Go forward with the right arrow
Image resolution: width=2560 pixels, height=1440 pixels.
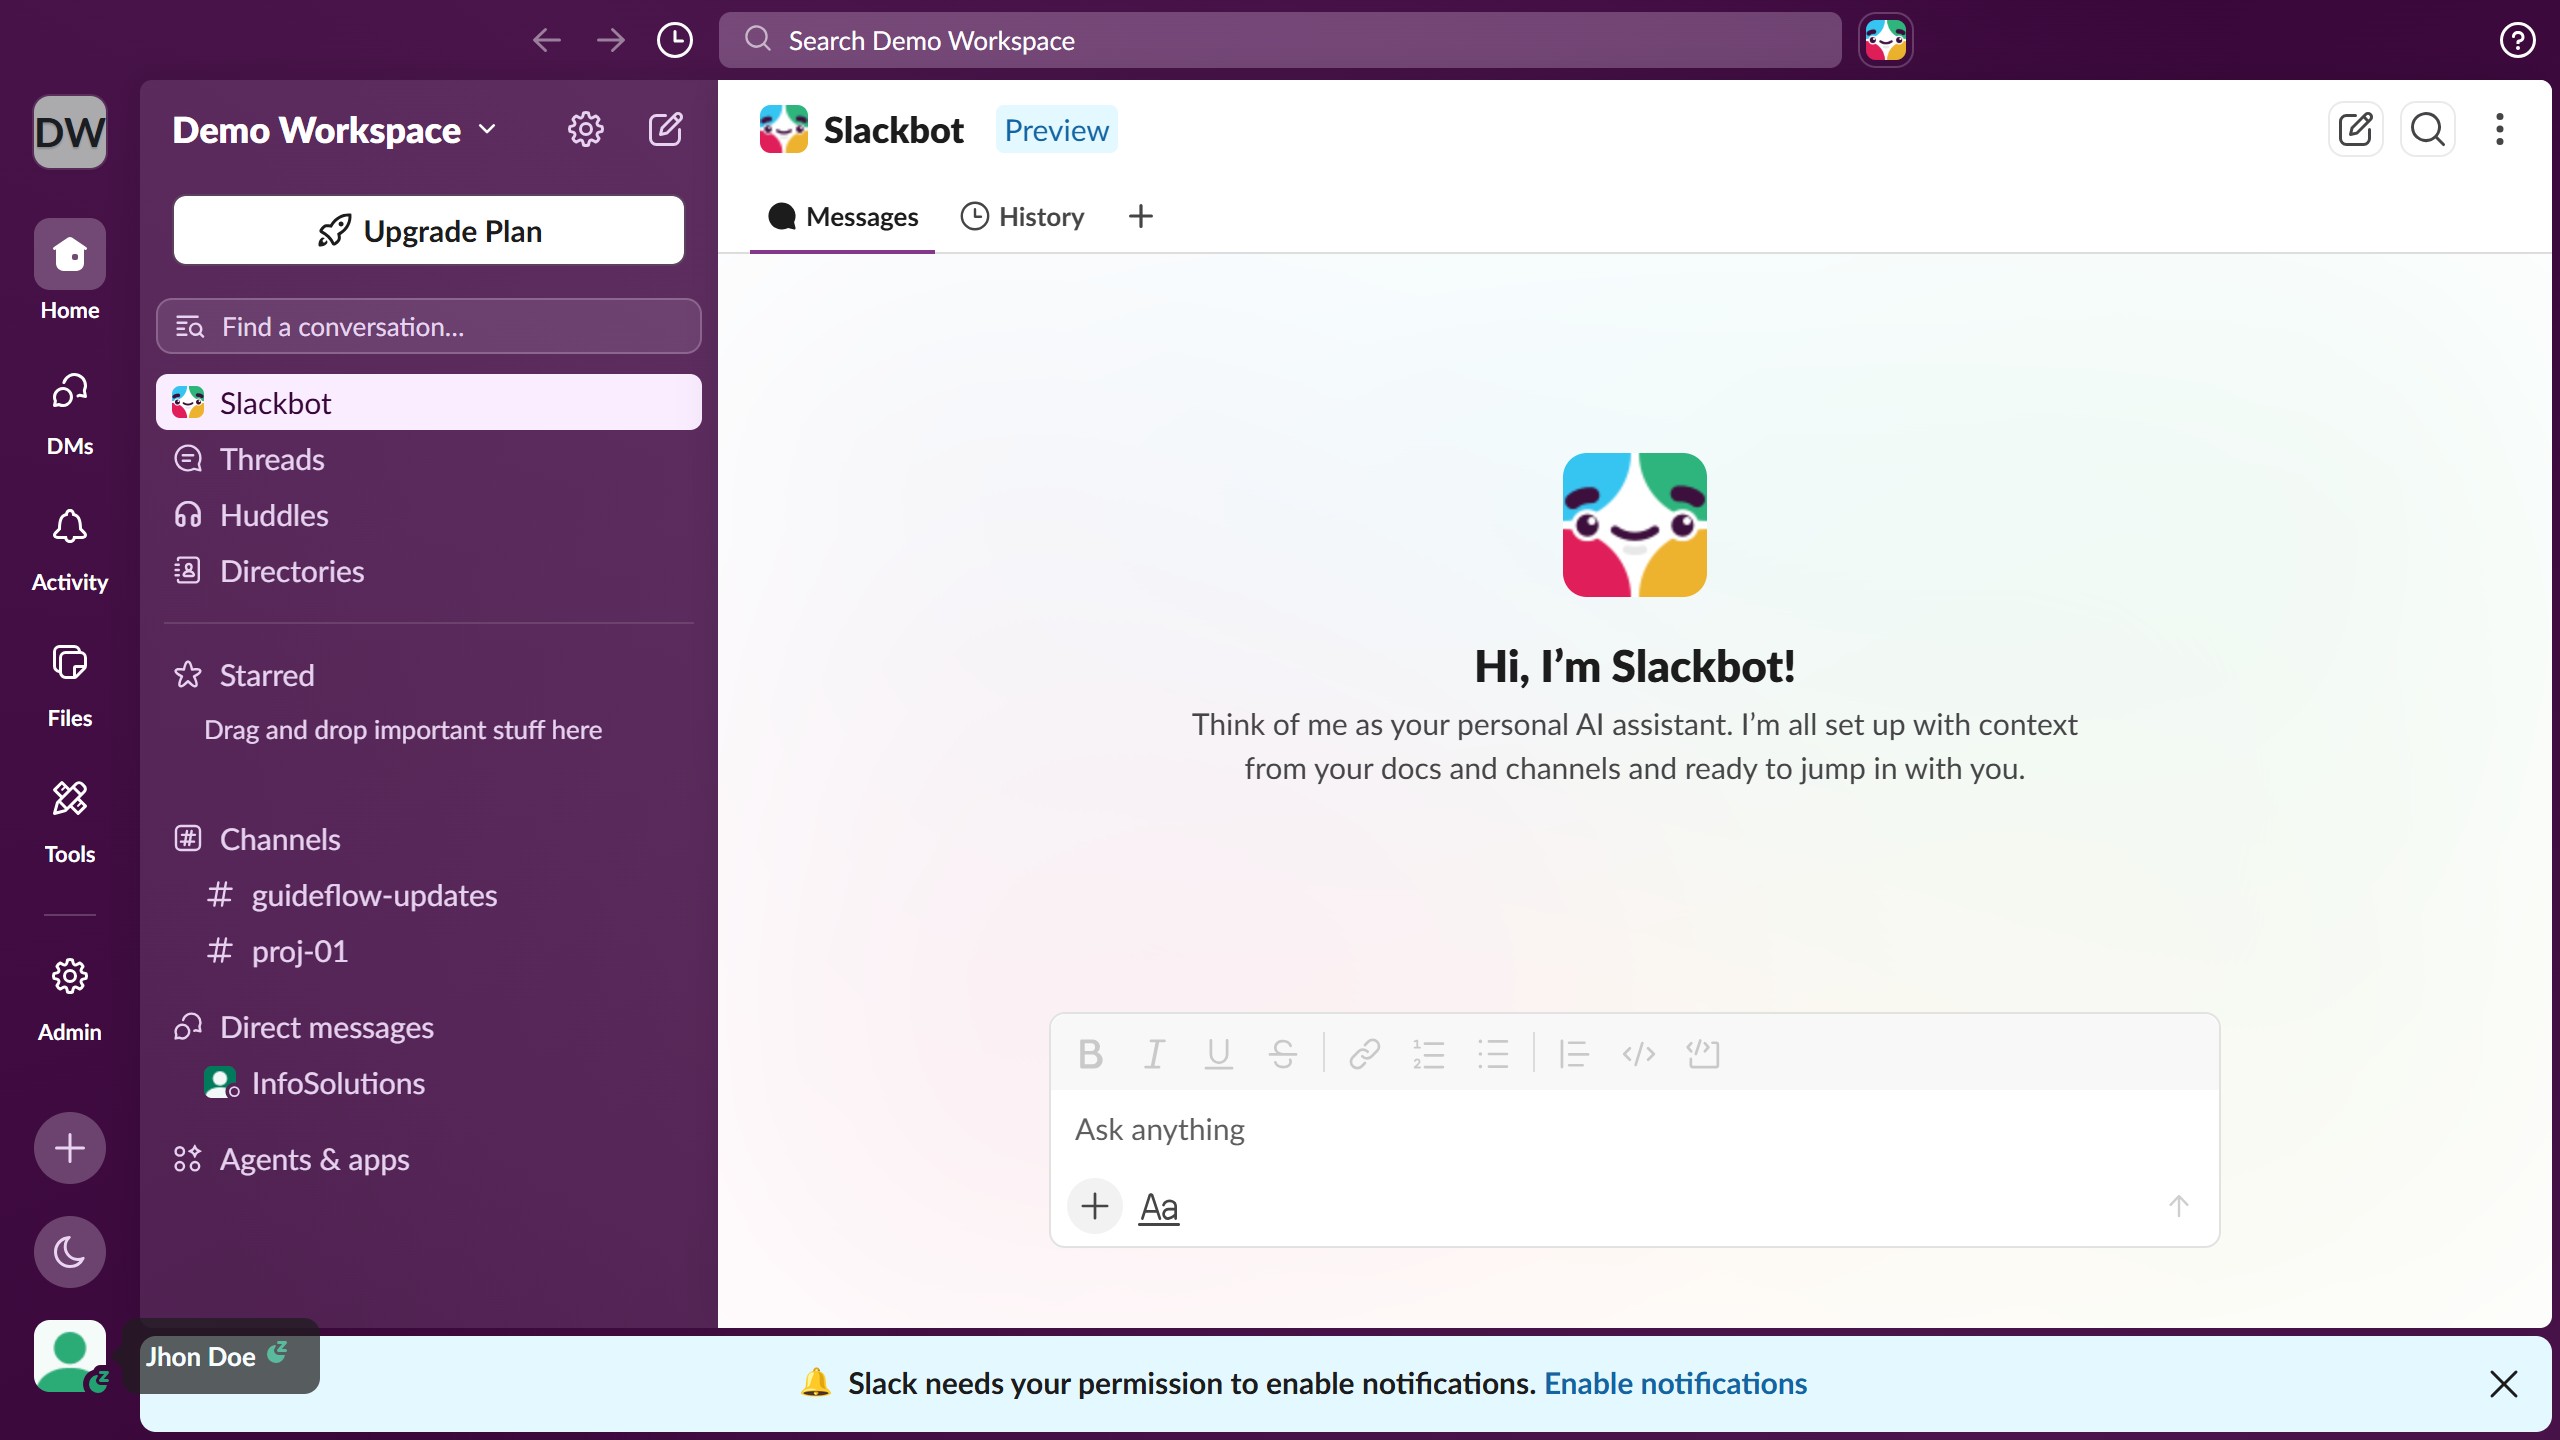click(x=610, y=40)
